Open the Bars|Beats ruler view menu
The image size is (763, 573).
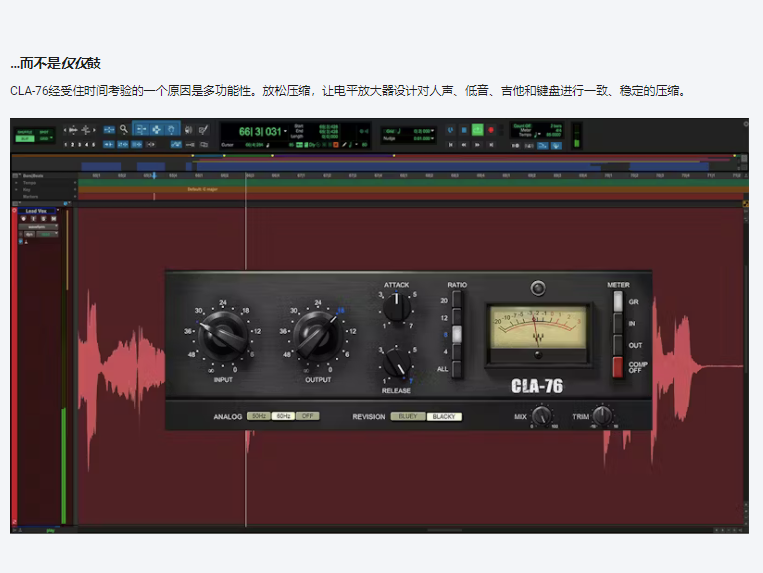click(x=16, y=176)
